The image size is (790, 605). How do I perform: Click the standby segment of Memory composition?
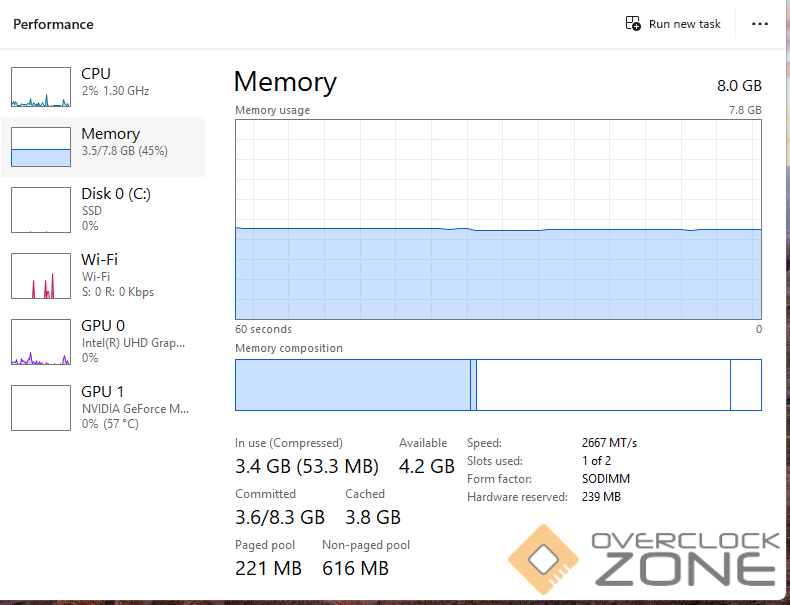tap(602, 385)
